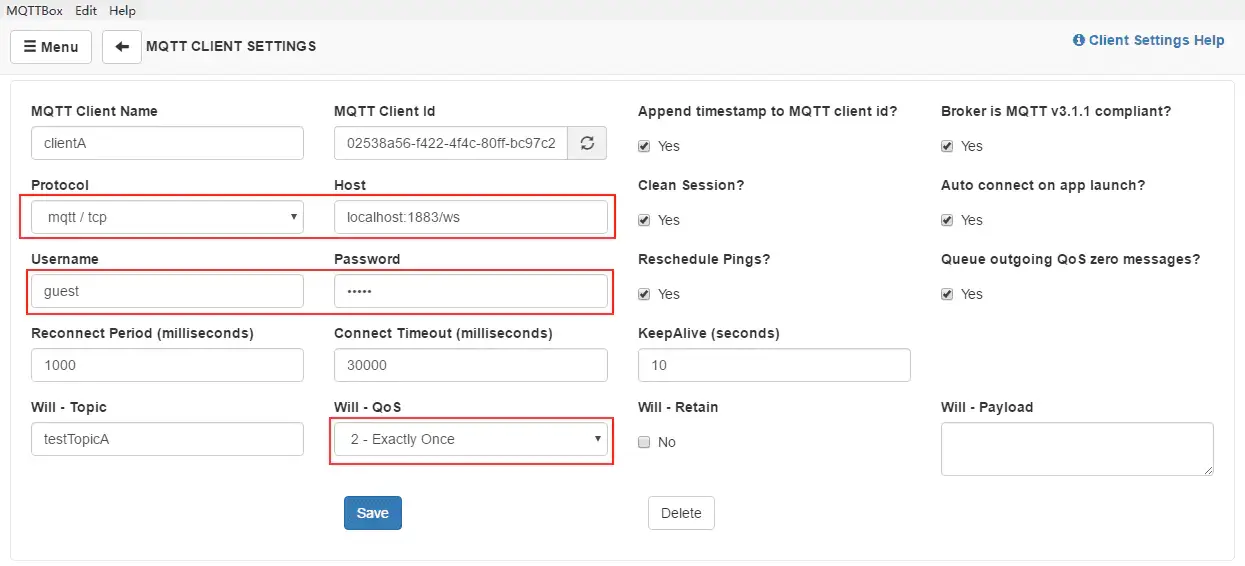
Task: Open the hamburger Menu button
Action: click(x=51, y=47)
